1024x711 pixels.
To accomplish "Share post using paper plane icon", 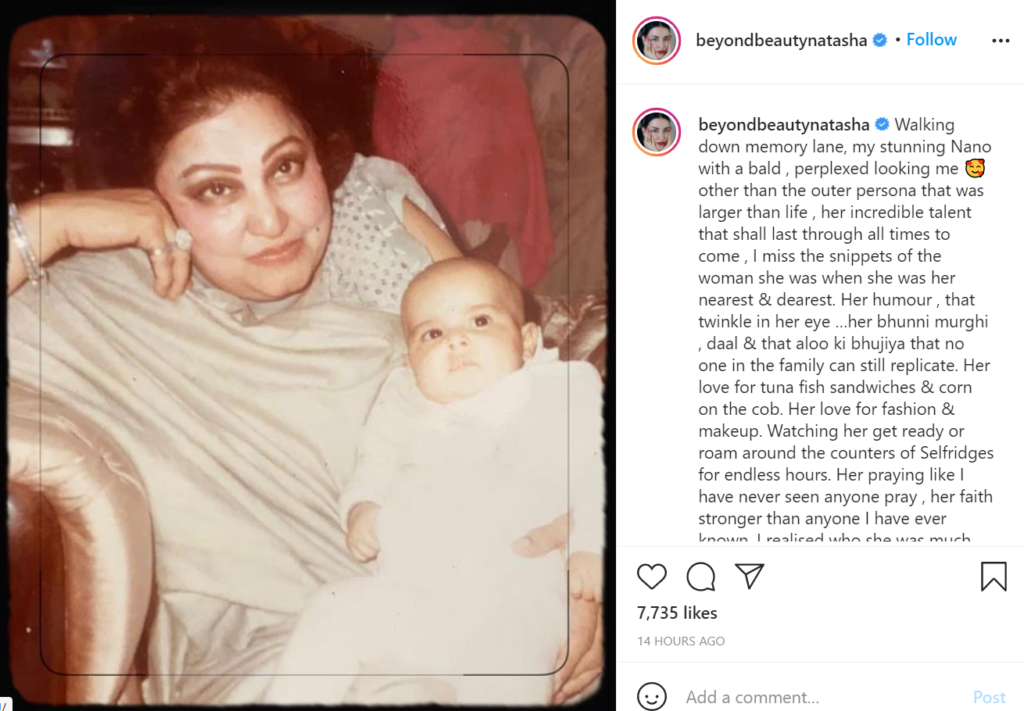I will coord(749,575).
